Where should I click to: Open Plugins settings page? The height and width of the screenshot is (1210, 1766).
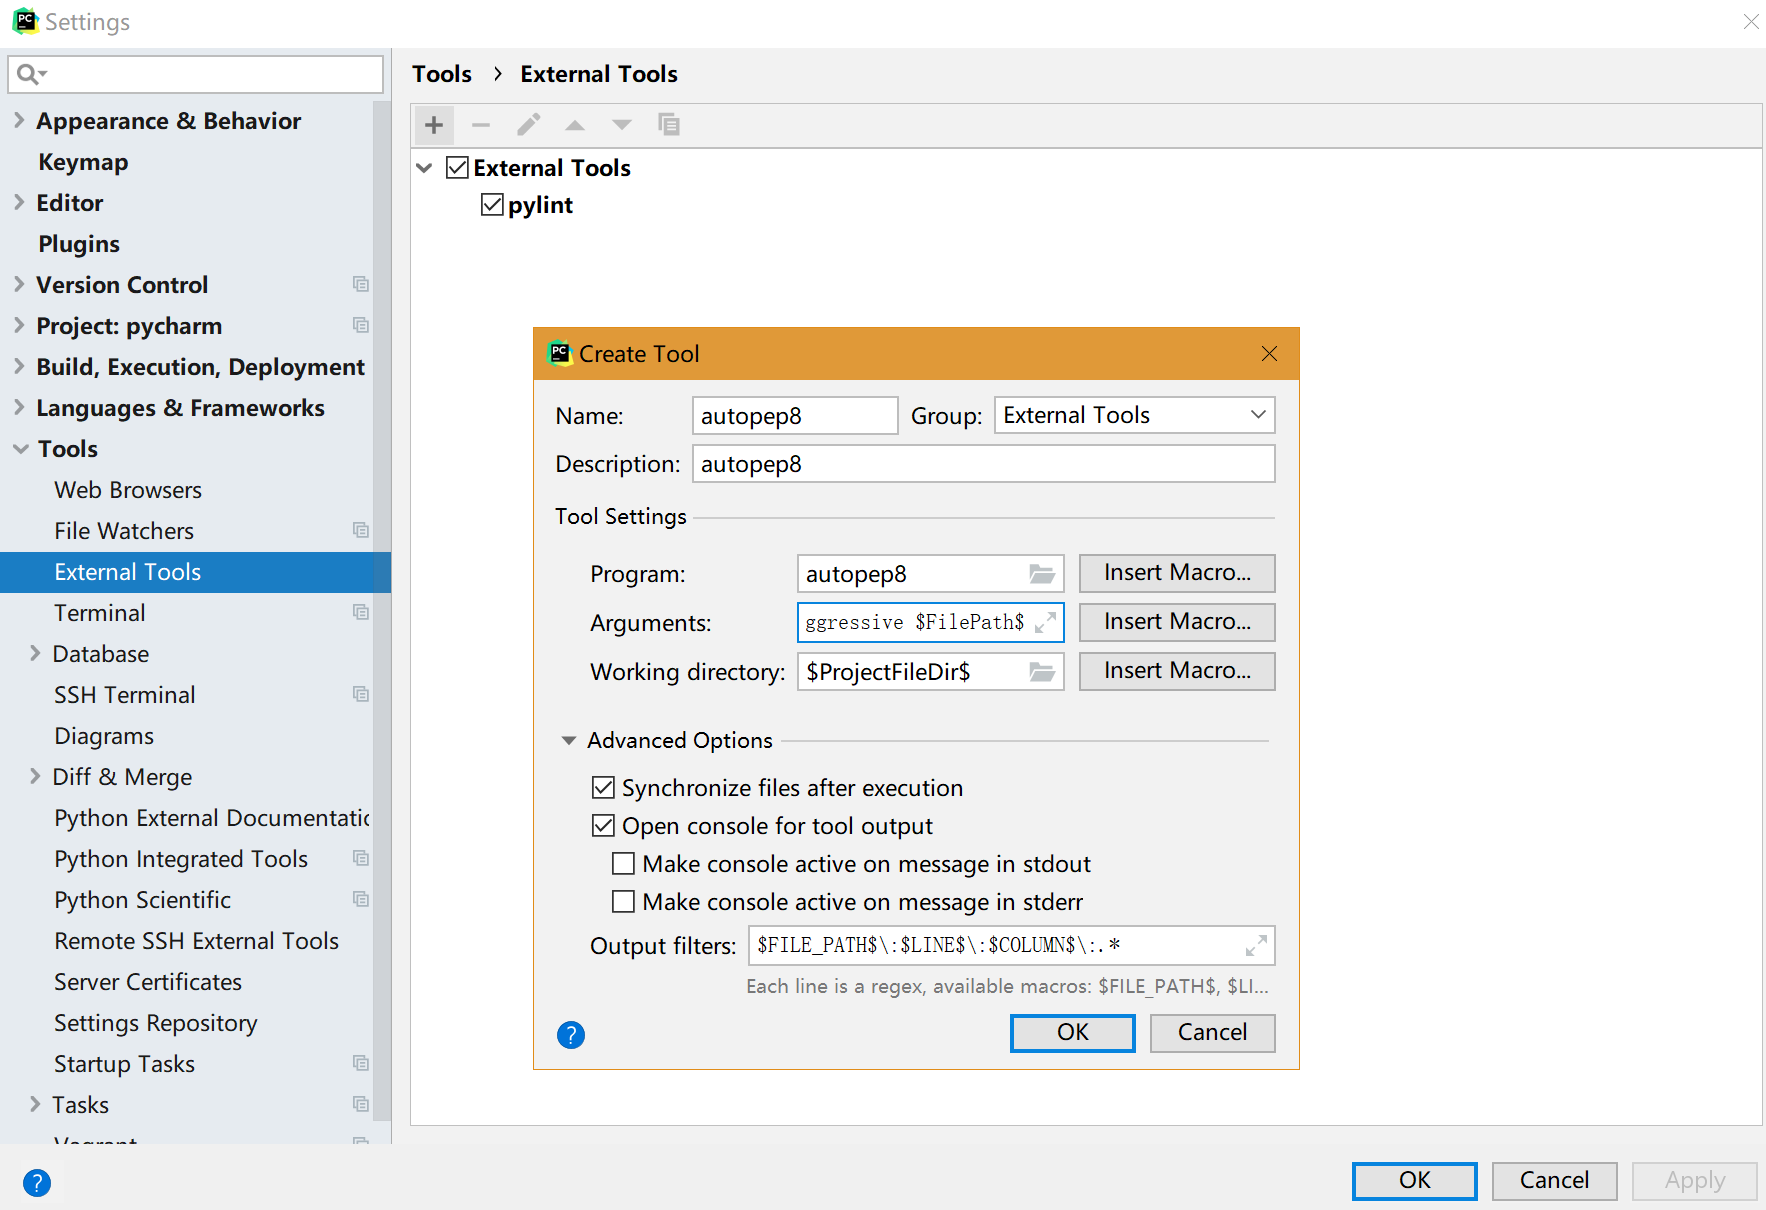[x=79, y=244]
